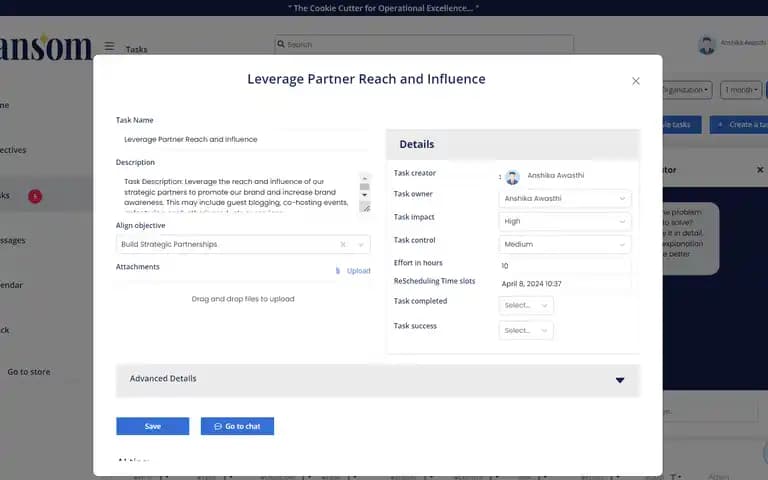Click the drag and drop upload area
The image size is (768, 480).
pos(243,299)
